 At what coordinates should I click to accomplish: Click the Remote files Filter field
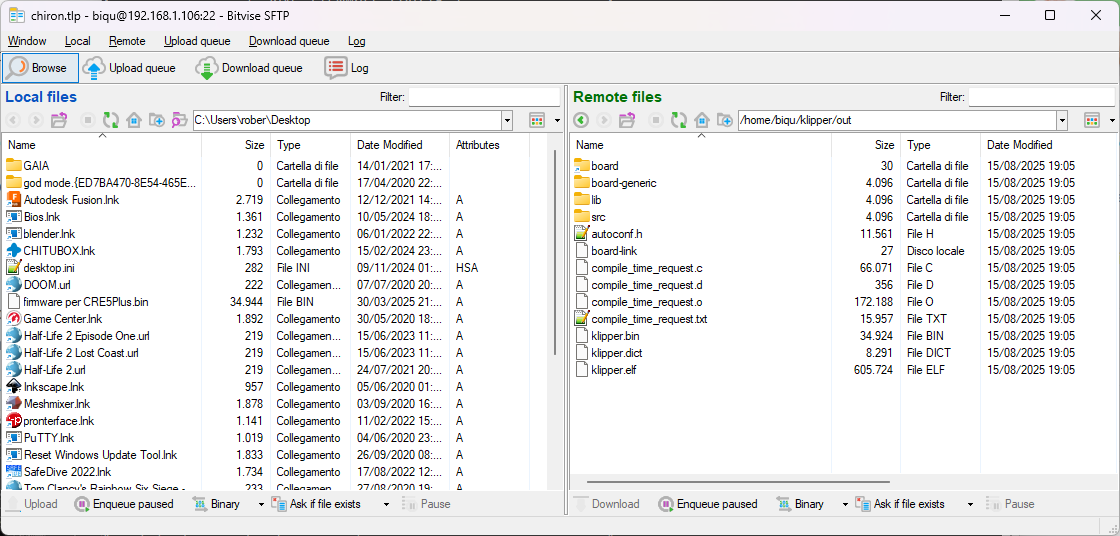click(1041, 97)
